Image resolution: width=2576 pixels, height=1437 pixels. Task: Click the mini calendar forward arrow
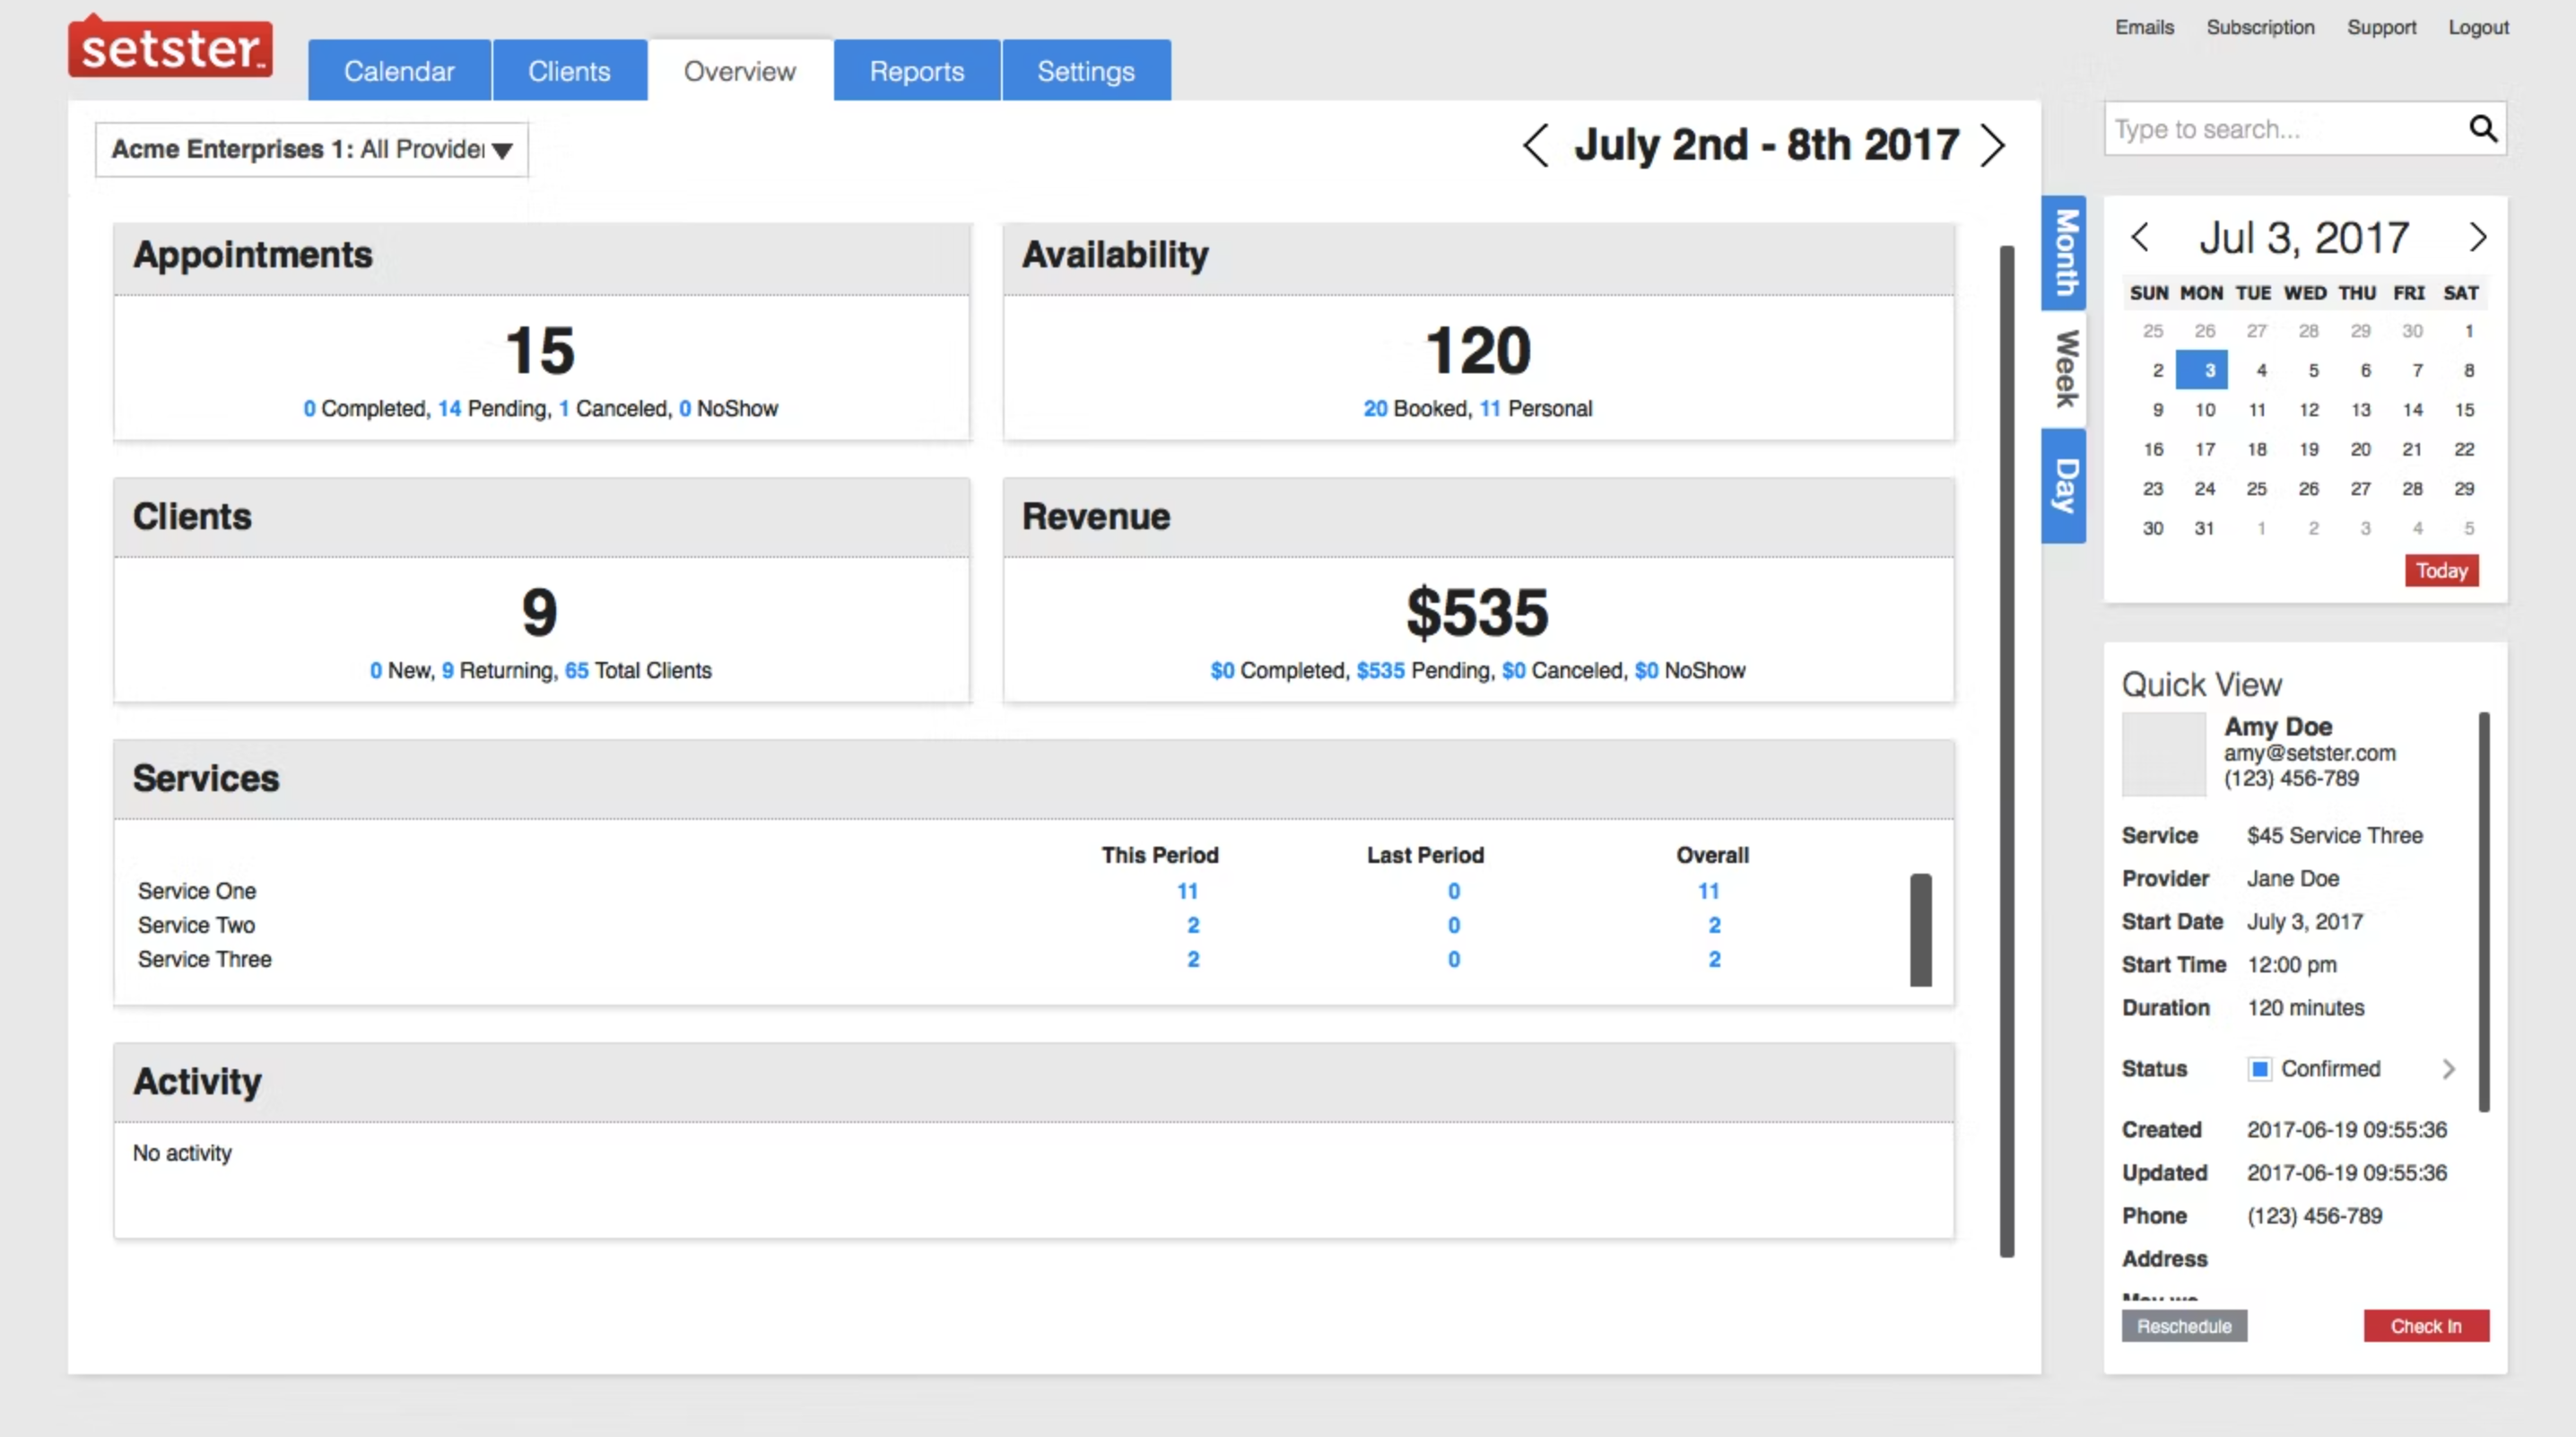click(x=2479, y=237)
